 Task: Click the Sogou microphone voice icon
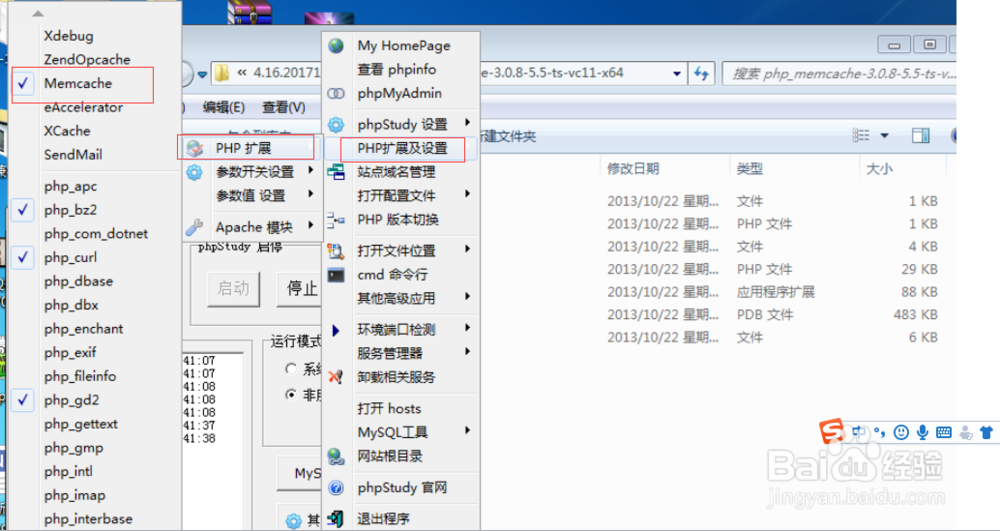(x=922, y=432)
